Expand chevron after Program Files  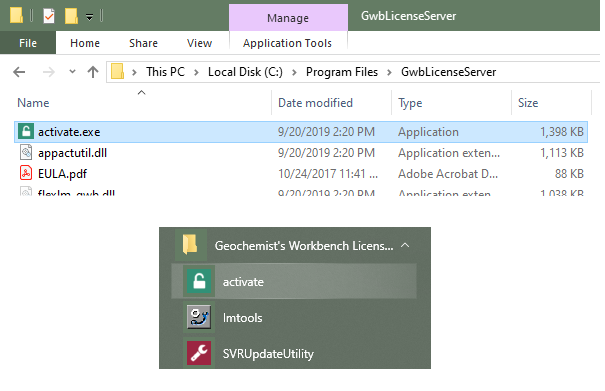[389, 72]
